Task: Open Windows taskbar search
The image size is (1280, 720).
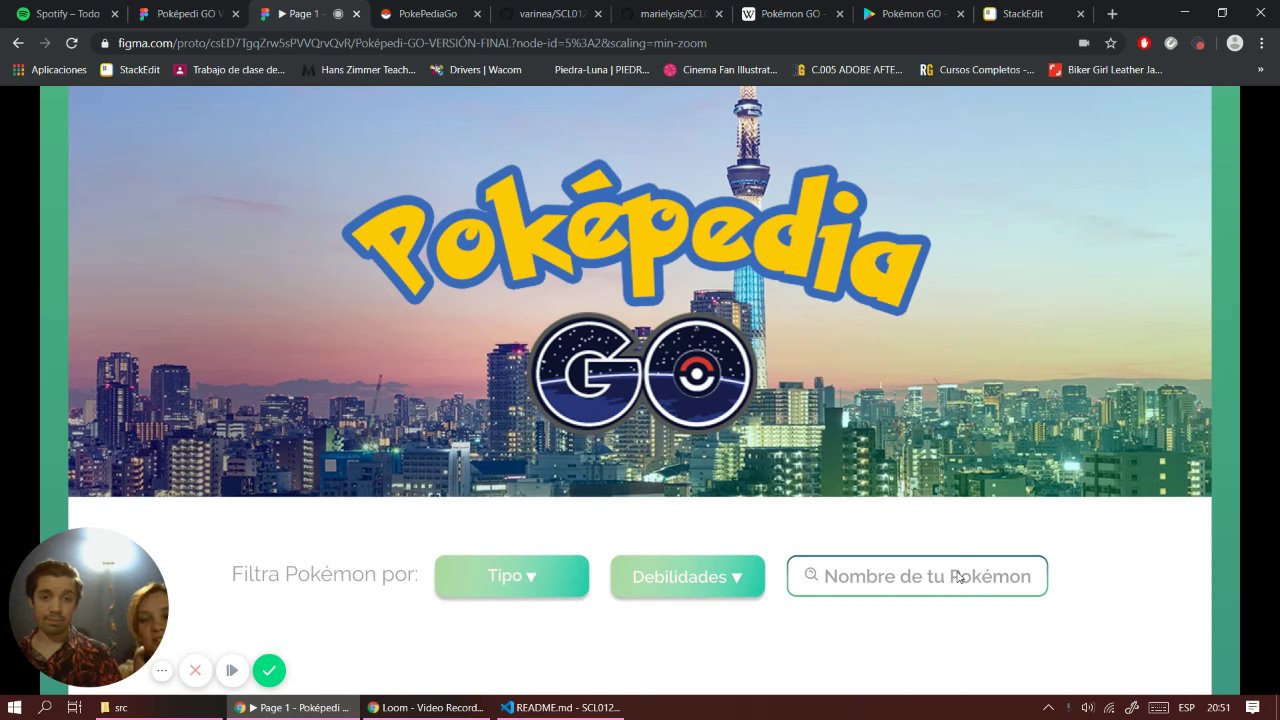Action: (45, 707)
